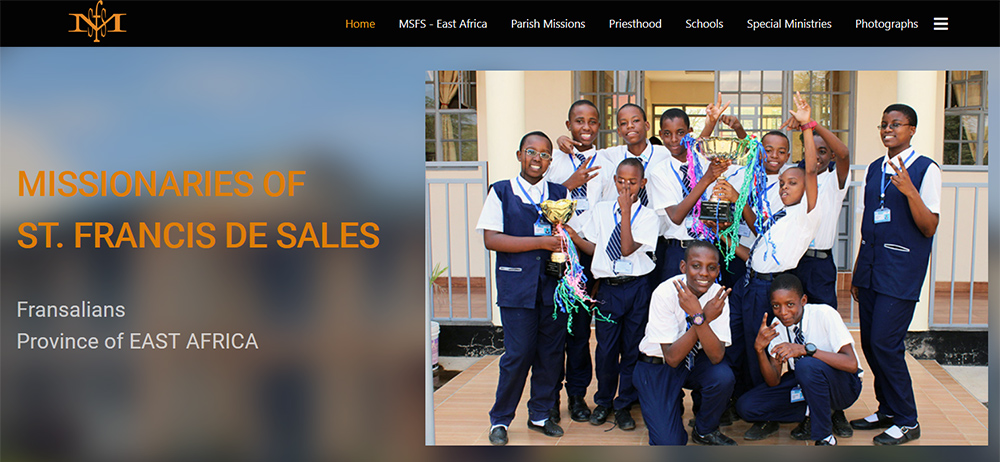The image size is (1000, 462).
Task: Click 'Province of EAST AFRICA' text
Action: point(137,341)
